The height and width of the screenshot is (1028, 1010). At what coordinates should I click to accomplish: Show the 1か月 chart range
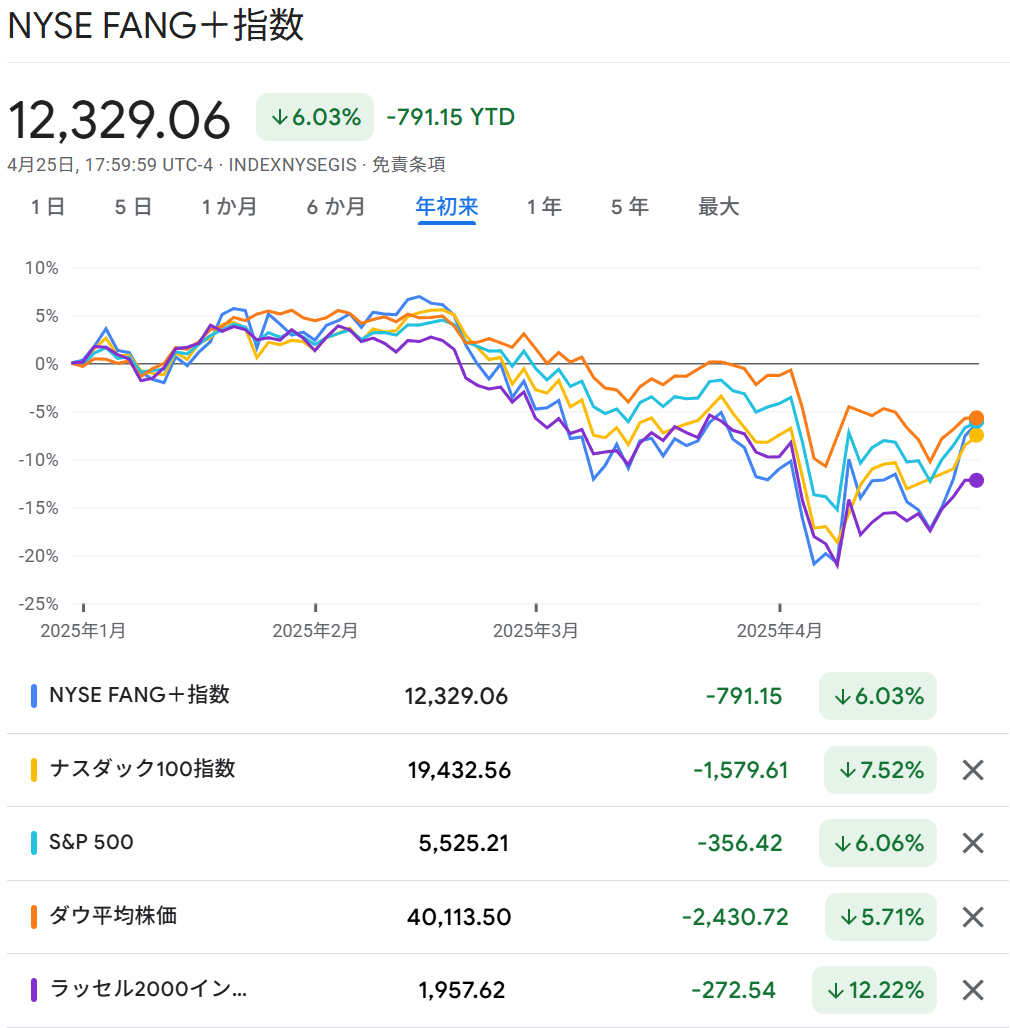229,207
